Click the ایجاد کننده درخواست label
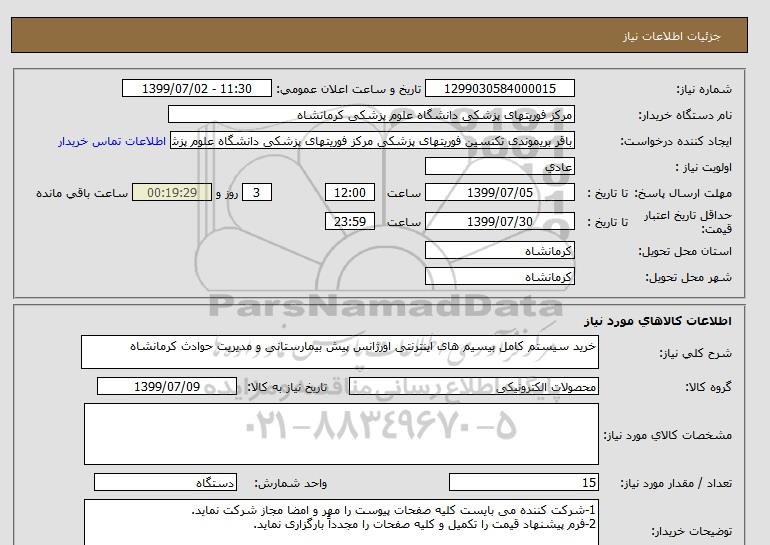770x545 pixels. pos(676,141)
